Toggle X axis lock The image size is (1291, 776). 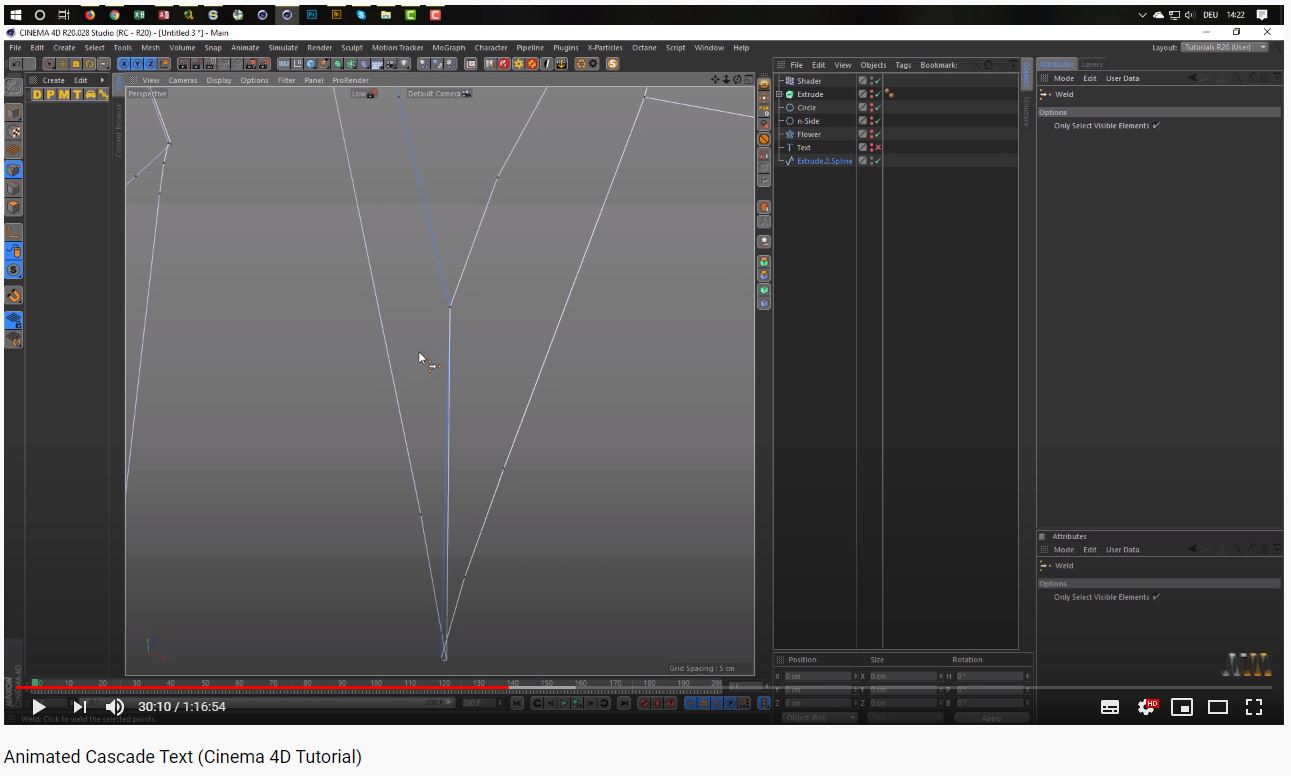124,64
